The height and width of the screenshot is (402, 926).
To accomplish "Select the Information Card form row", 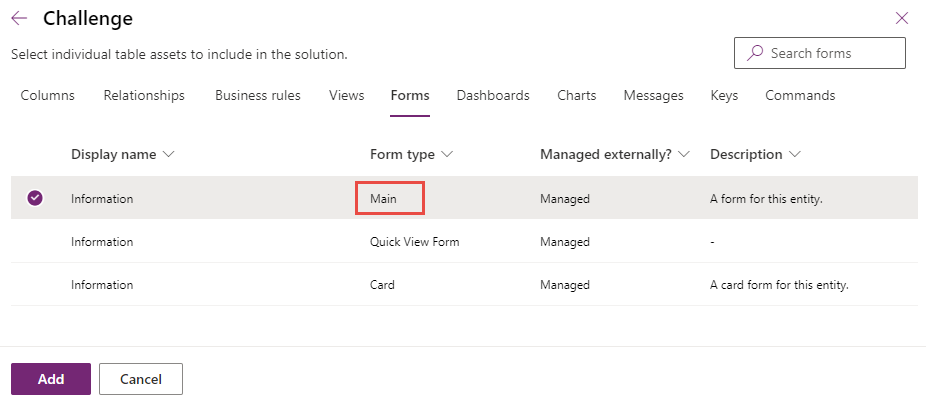I will (x=468, y=285).
